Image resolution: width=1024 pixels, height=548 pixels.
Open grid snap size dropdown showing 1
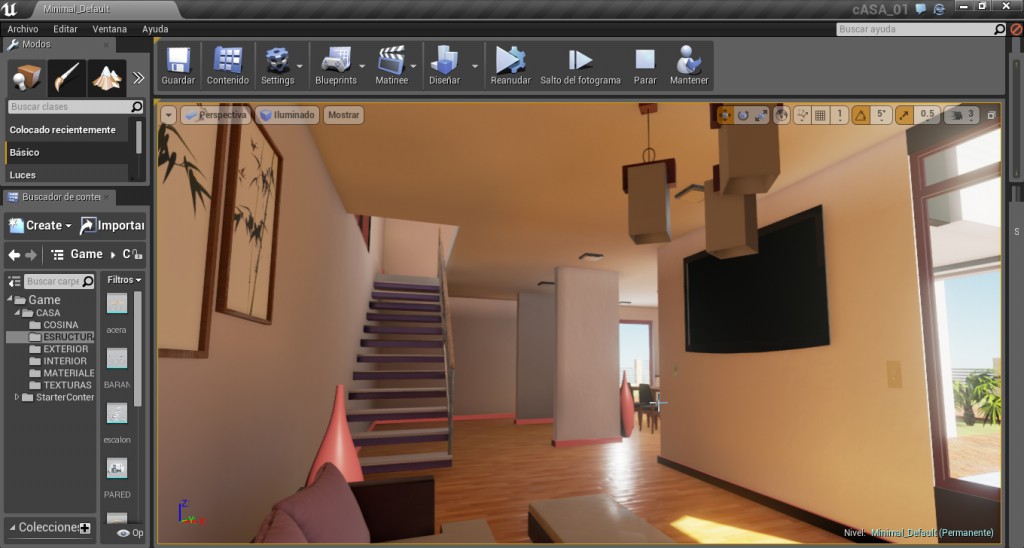[839, 116]
